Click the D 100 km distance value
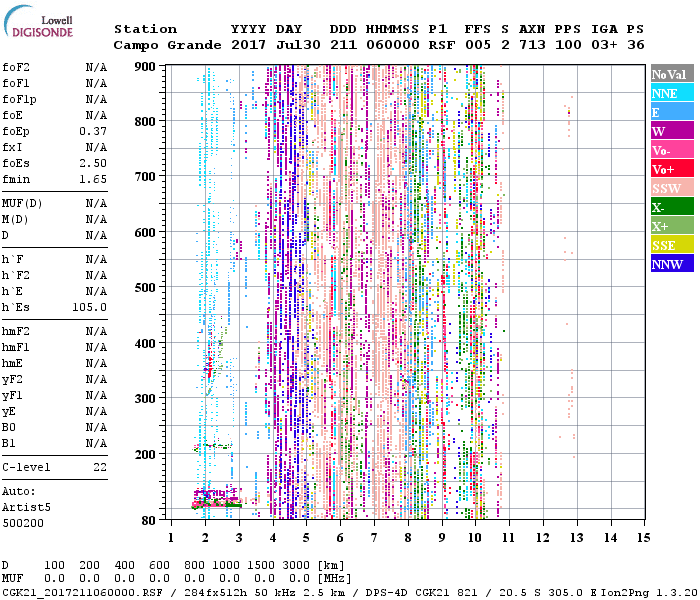 54,565
